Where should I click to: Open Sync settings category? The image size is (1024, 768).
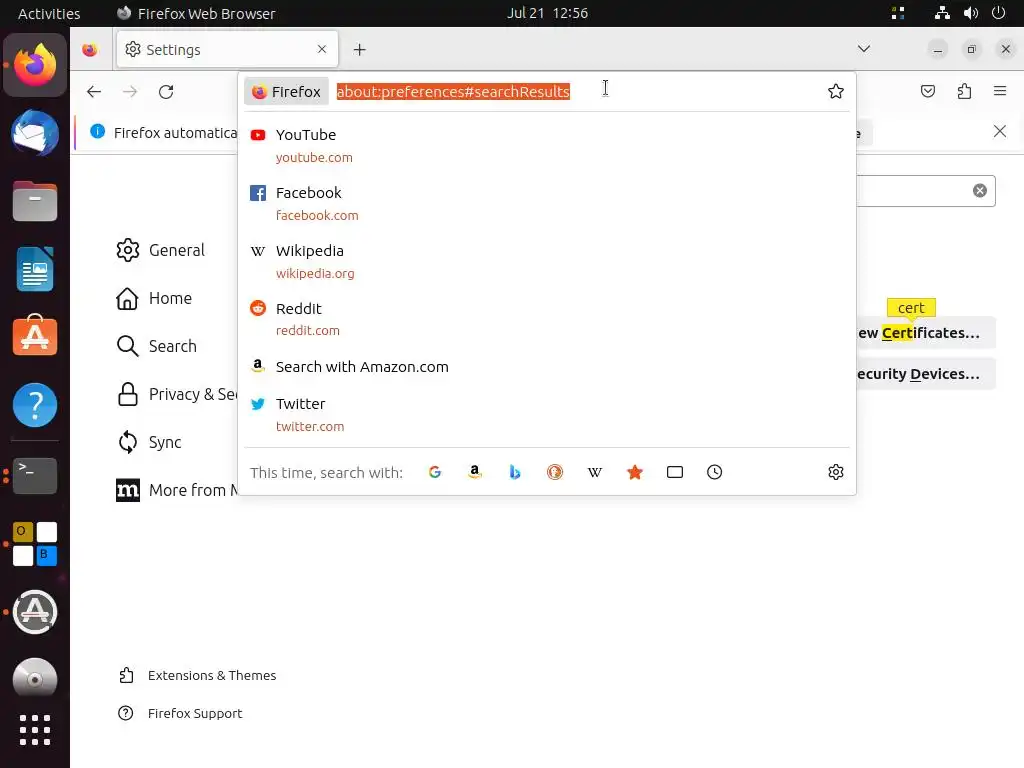click(149, 442)
